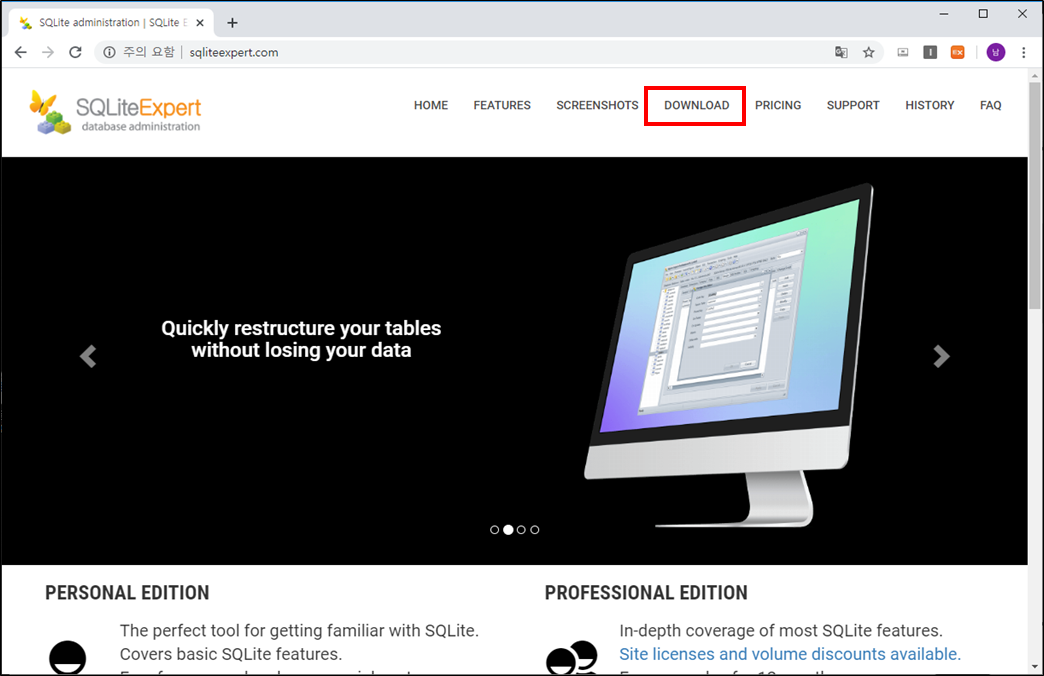
Task: Maximize the browser window
Action: [983, 14]
